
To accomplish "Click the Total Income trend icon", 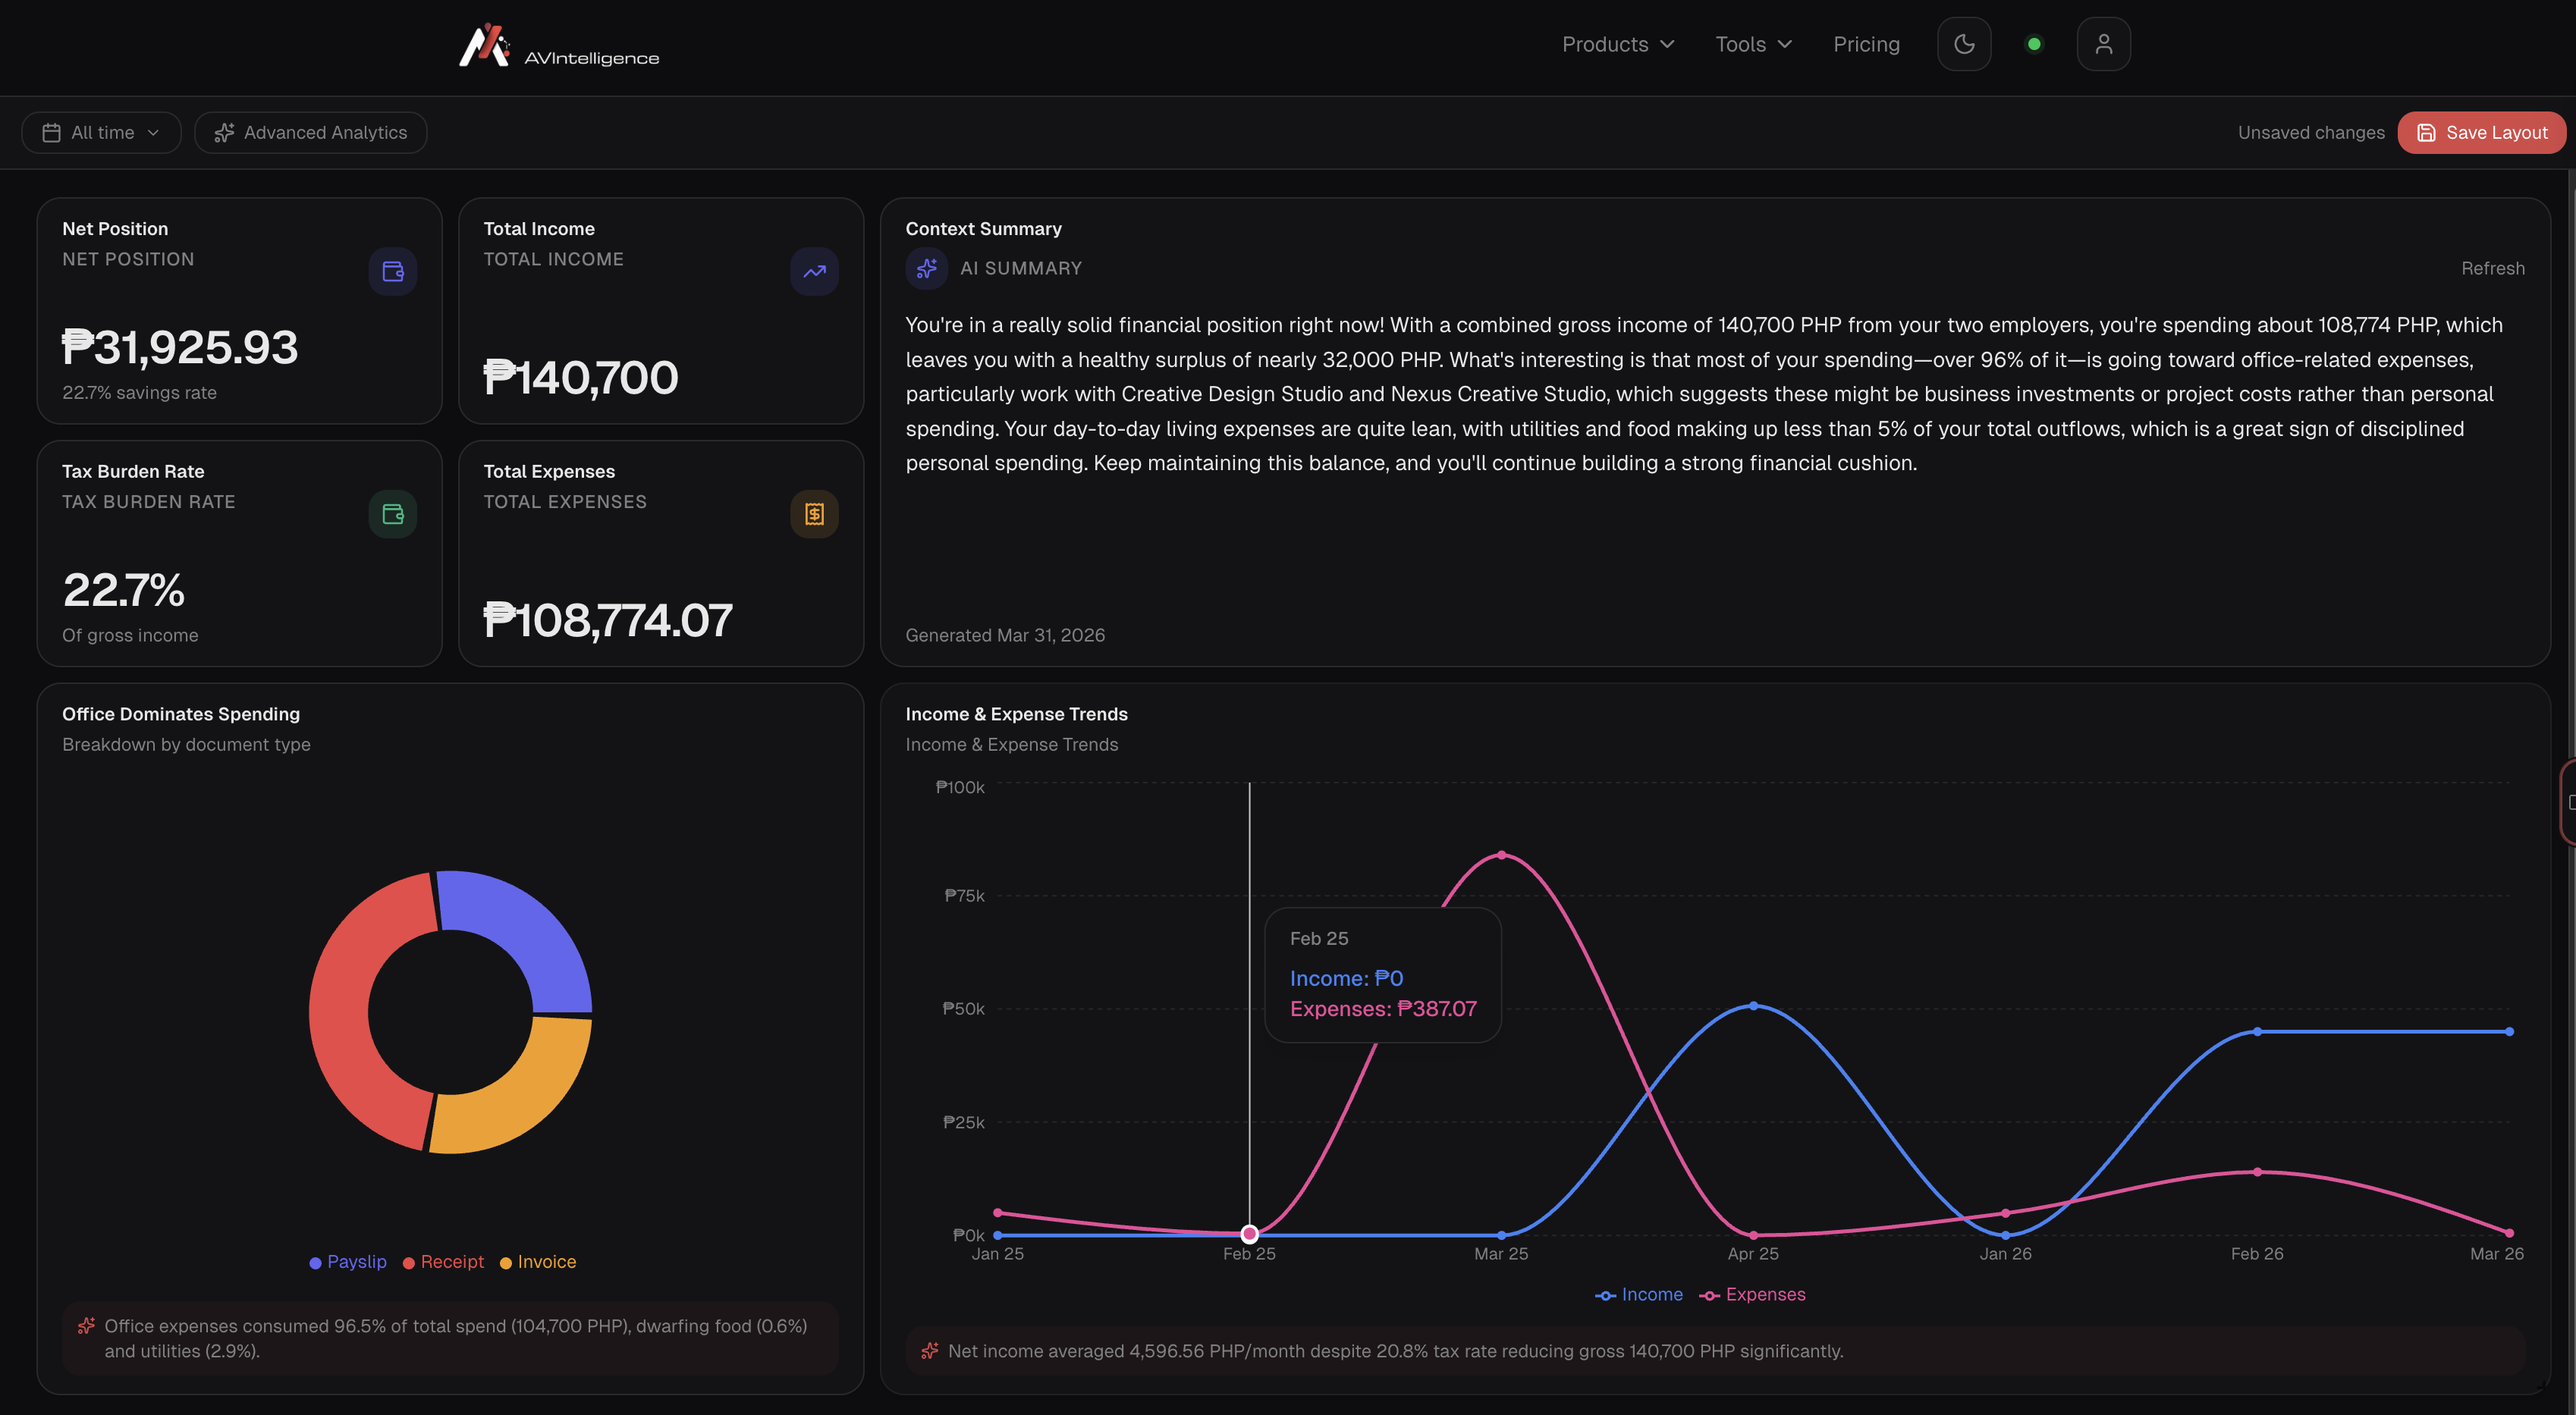I will point(815,271).
